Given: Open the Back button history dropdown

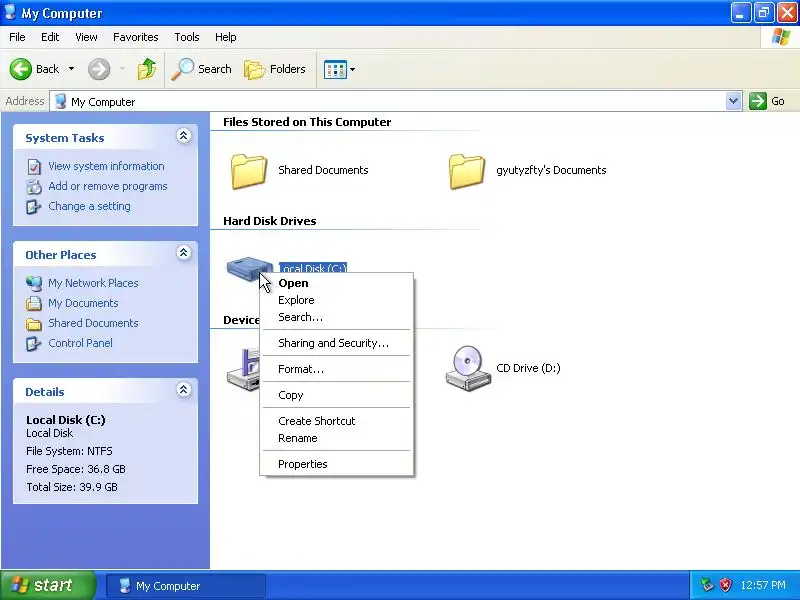Looking at the screenshot, I should click(x=71, y=69).
